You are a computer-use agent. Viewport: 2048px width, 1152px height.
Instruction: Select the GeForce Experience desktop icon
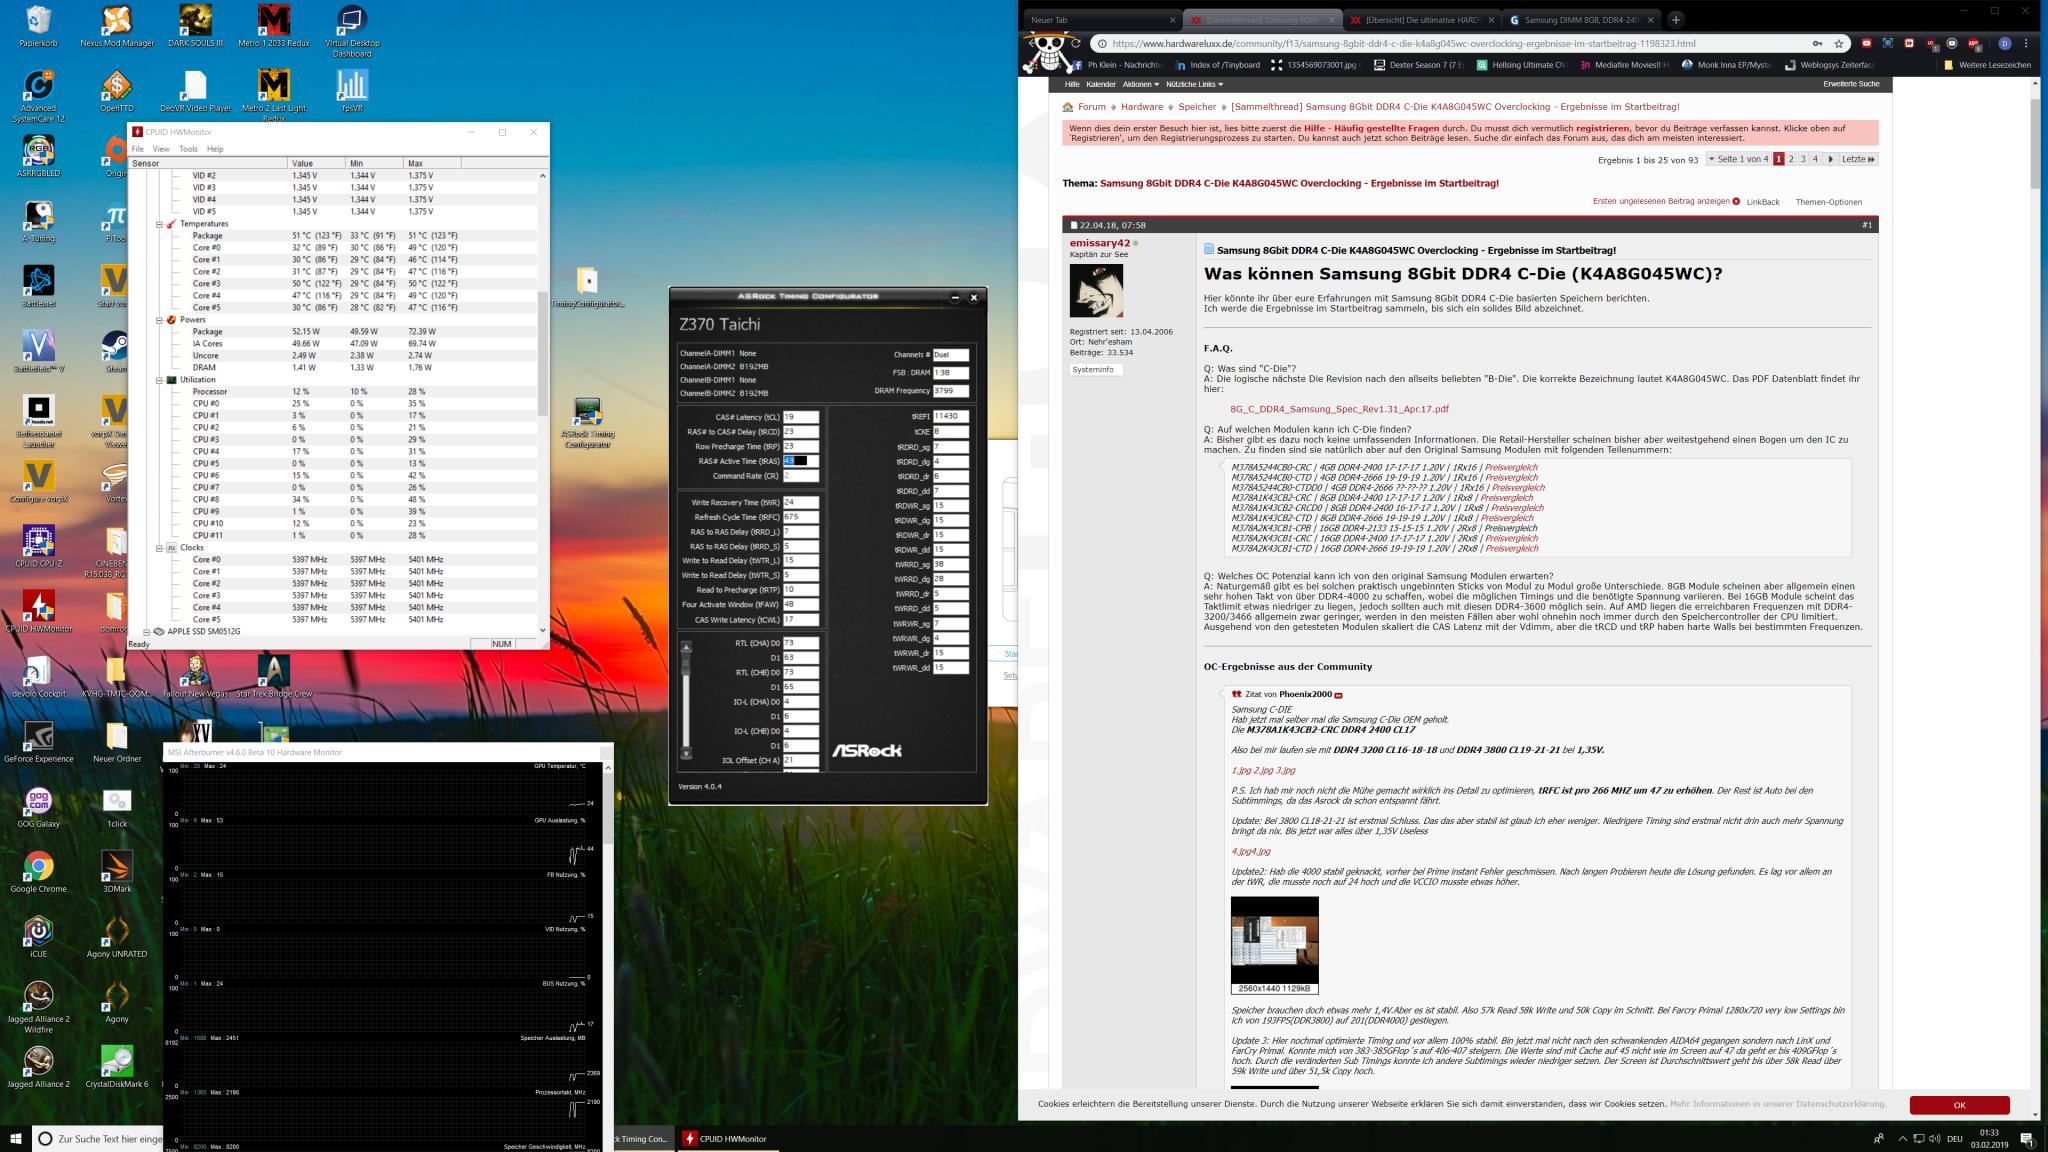pyautogui.click(x=38, y=742)
